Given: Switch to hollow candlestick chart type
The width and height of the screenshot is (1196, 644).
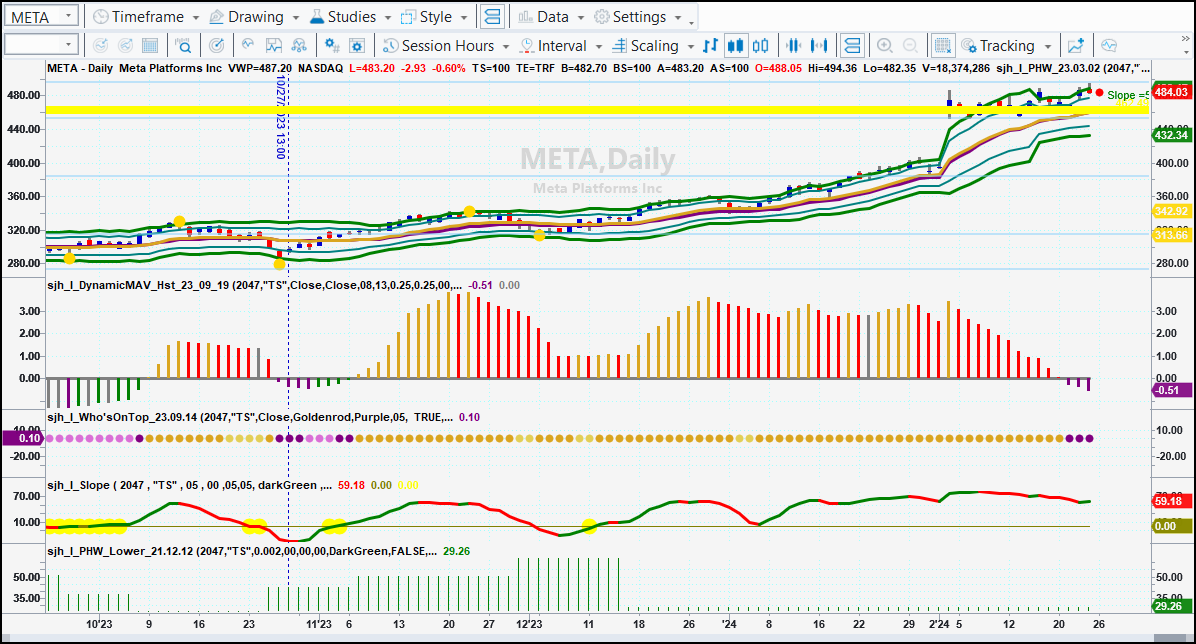Looking at the screenshot, I should pos(760,46).
